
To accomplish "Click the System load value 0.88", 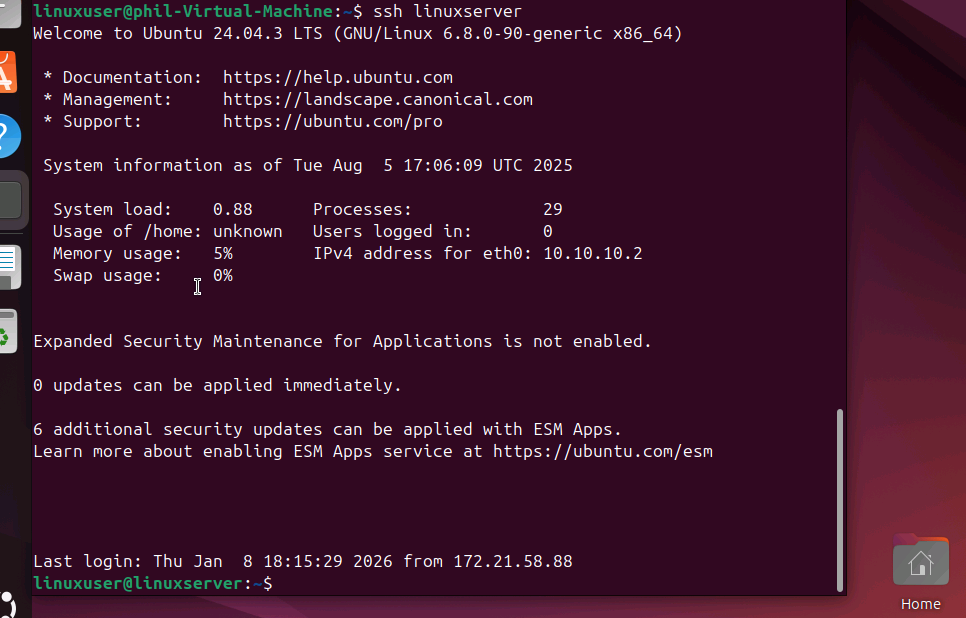I will tap(232, 209).
